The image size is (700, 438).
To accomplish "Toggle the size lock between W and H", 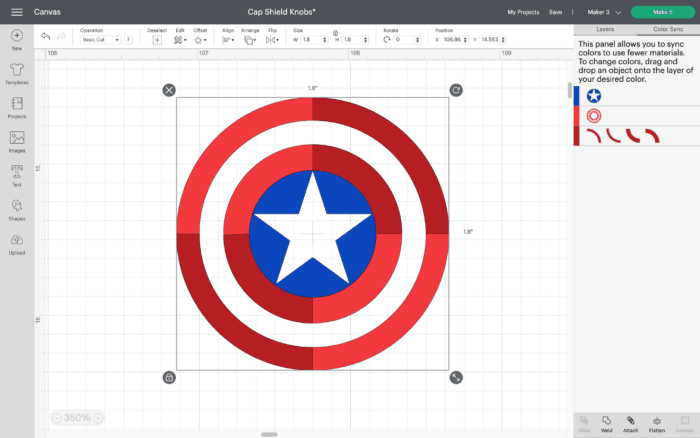I will pyautogui.click(x=334, y=31).
